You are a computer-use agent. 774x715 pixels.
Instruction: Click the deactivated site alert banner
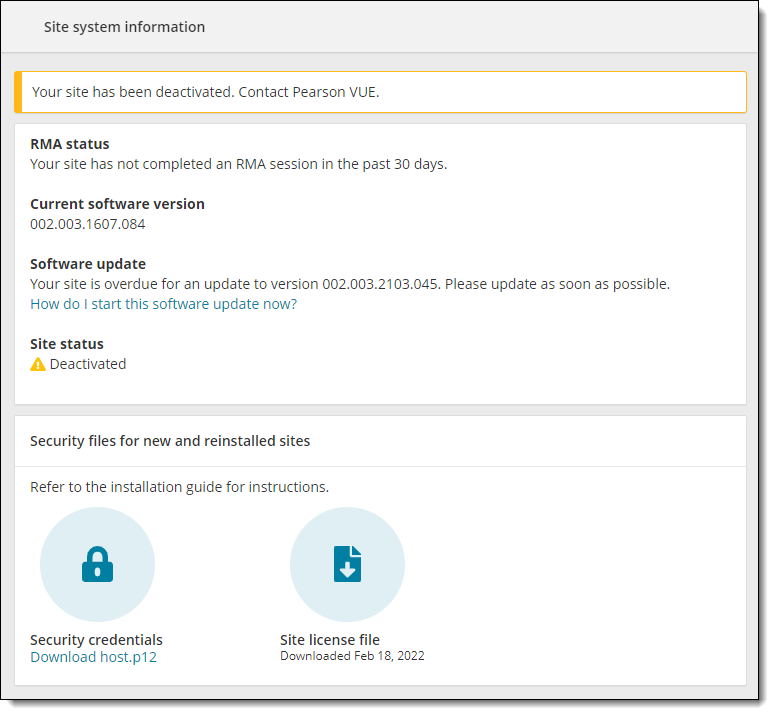(x=380, y=92)
